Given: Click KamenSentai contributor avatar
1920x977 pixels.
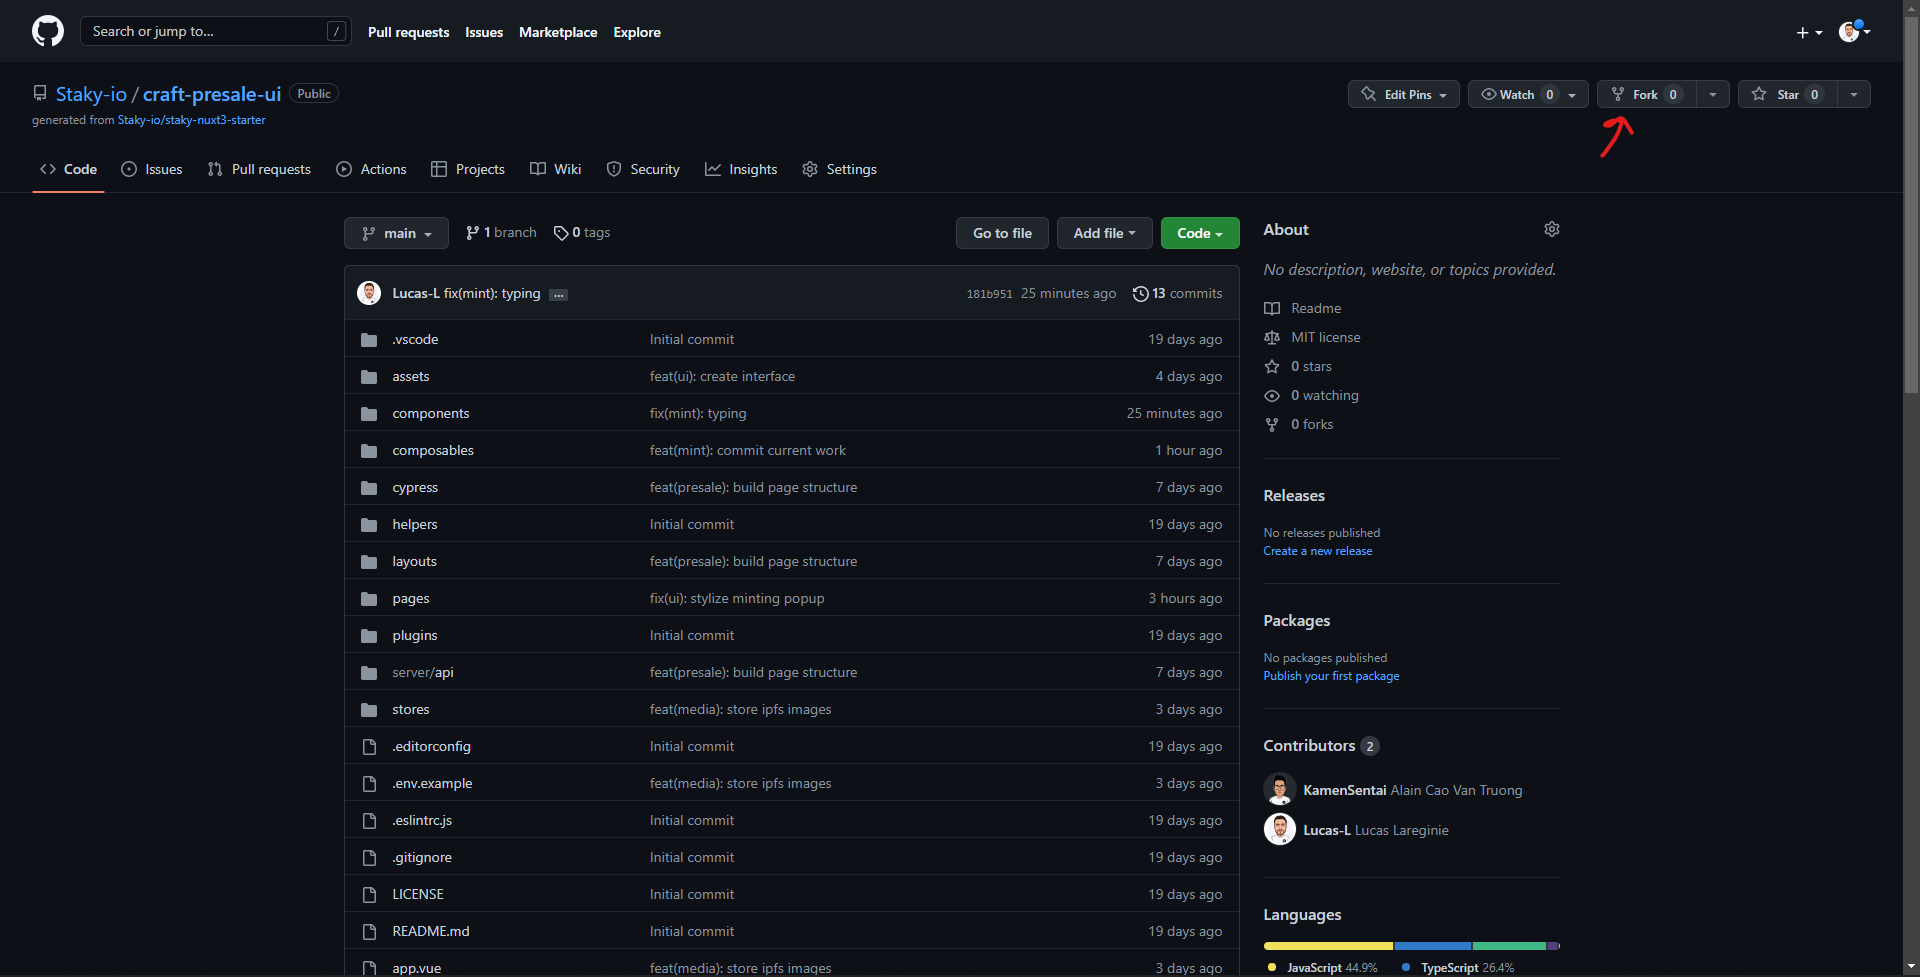Looking at the screenshot, I should pos(1280,789).
